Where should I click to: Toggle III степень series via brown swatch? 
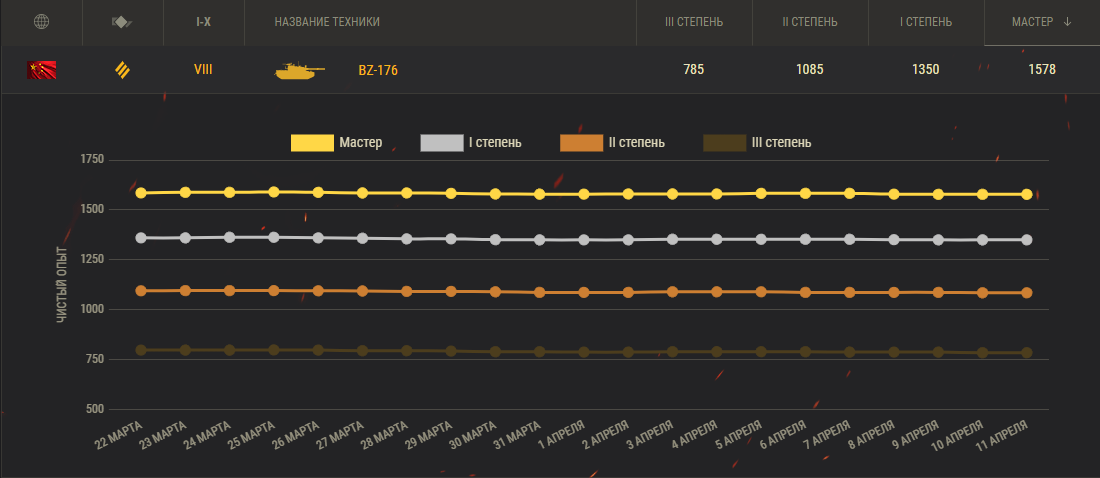coord(725,143)
